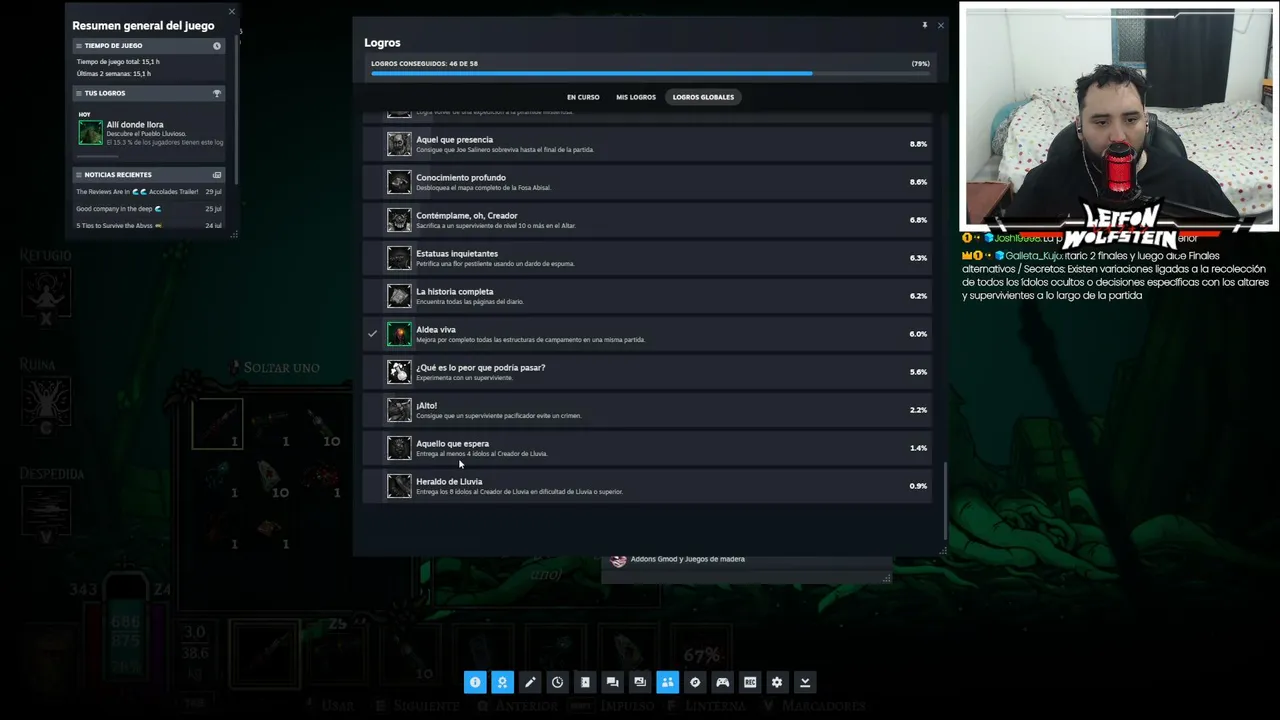Click the Heraldo de Lluvia achievement icon

[399, 486]
